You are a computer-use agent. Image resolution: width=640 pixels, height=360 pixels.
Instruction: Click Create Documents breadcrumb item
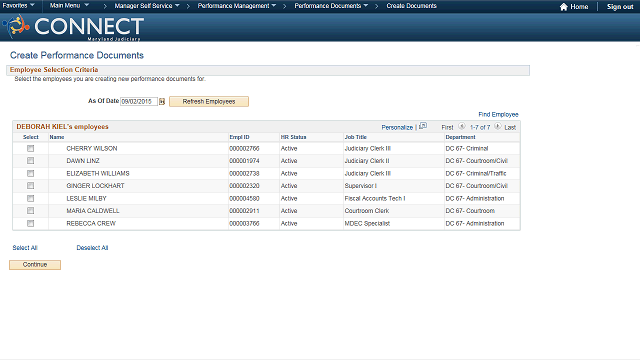(411, 6)
